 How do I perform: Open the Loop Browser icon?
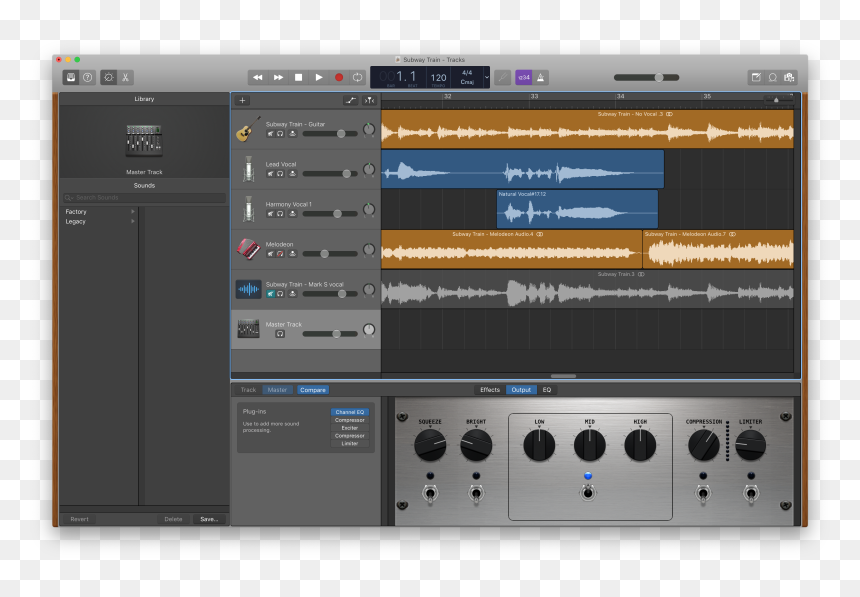pyautogui.click(x=772, y=77)
